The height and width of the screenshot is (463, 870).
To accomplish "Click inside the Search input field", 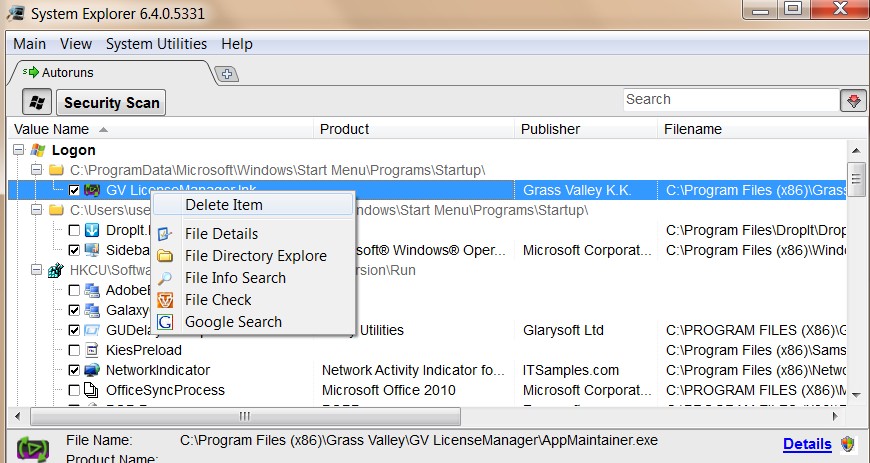I will click(730, 100).
